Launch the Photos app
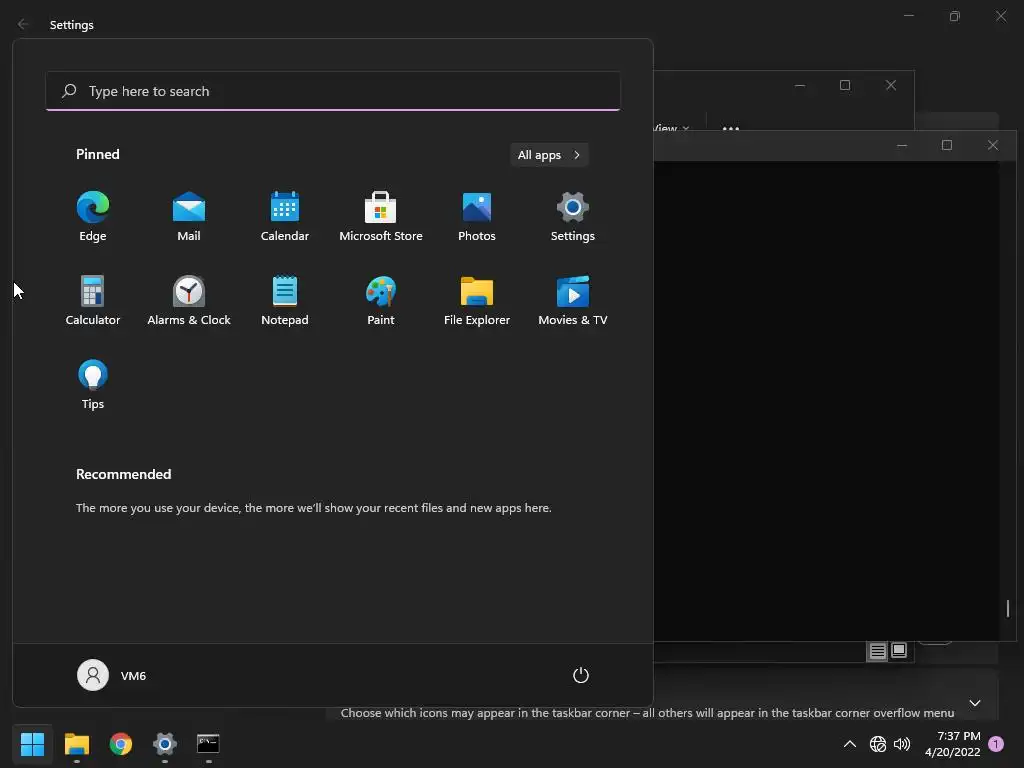Image resolution: width=1024 pixels, height=768 pixels. (x=477, y=217)
